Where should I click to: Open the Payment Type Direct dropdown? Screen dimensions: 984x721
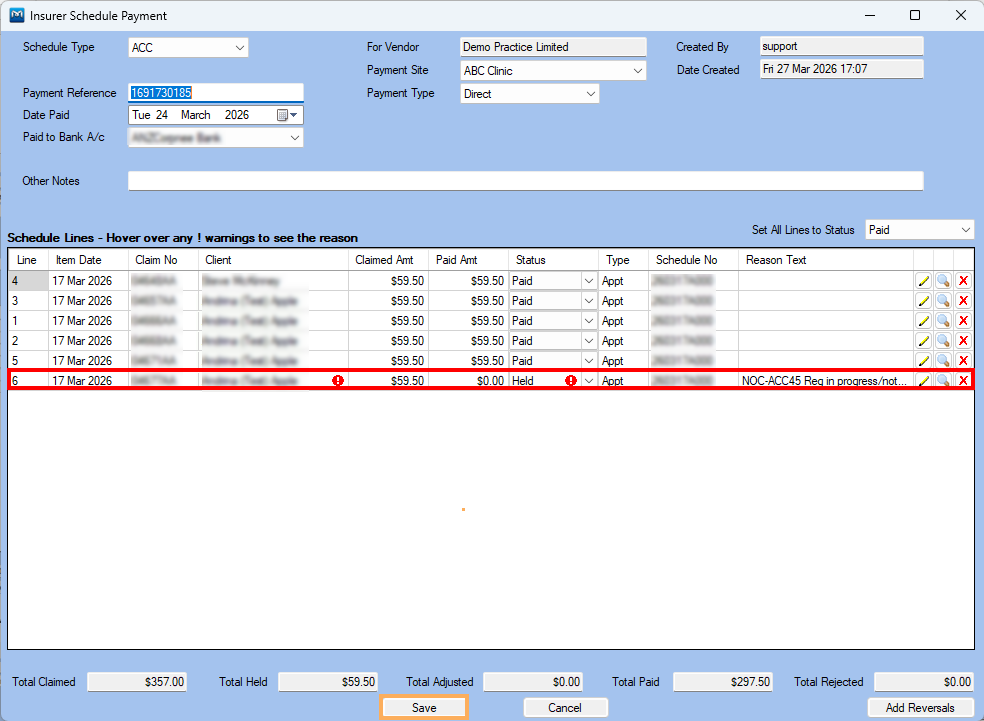[591, 94]
